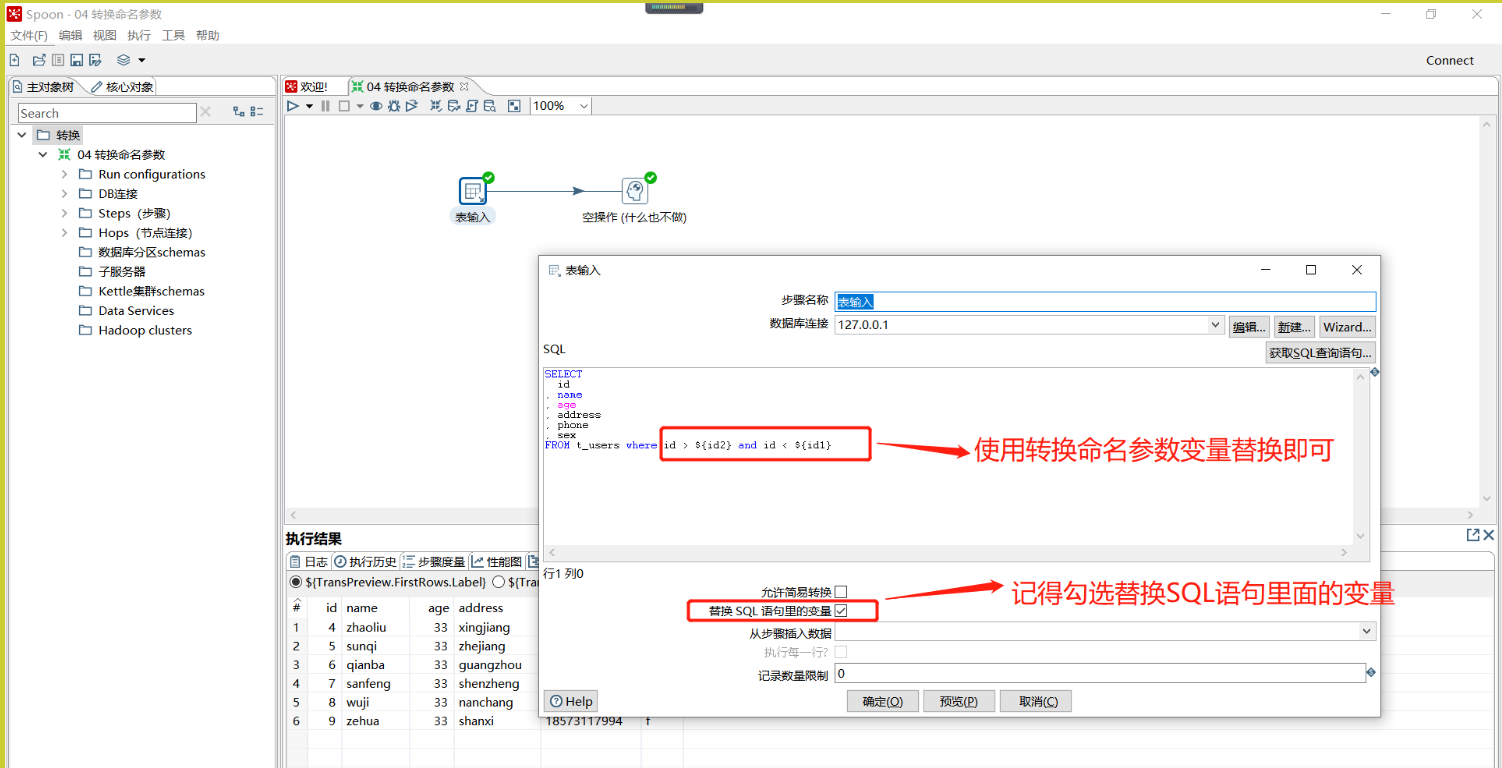The image size is (1502, 768).
Task: Run the transformation with the play icon
Action: [x=293, y=106]
